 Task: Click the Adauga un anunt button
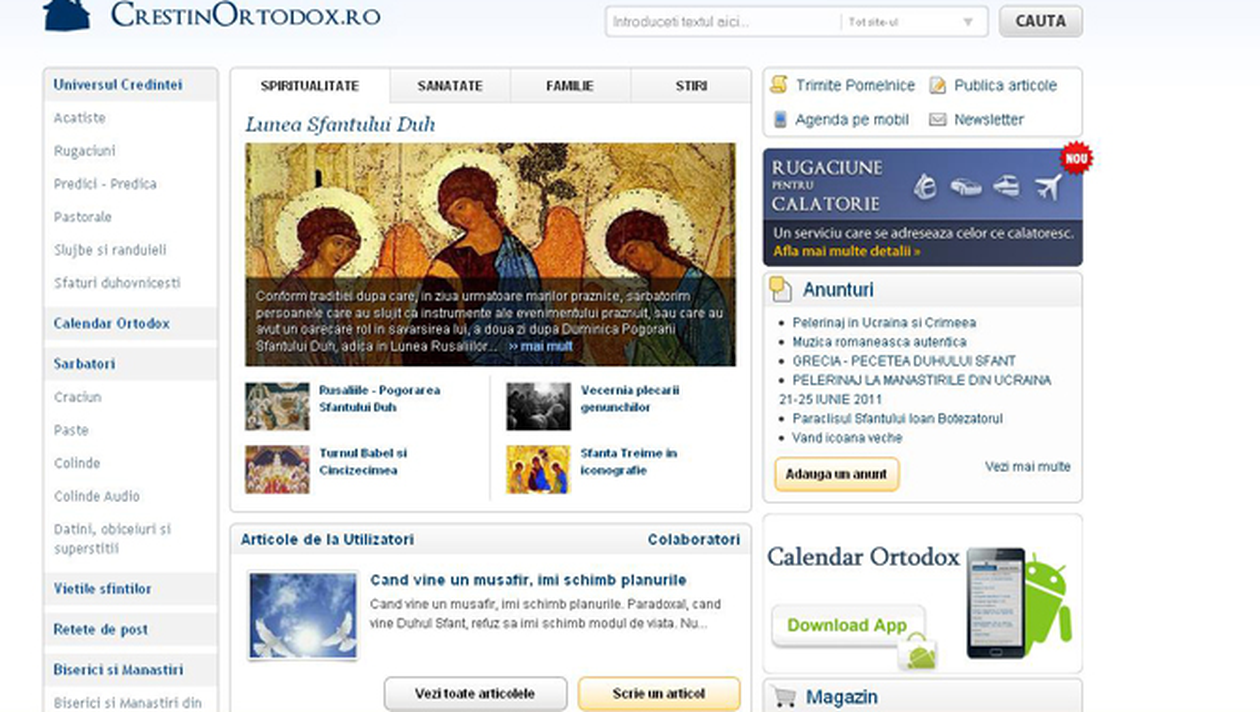click(x=836, y=474)
